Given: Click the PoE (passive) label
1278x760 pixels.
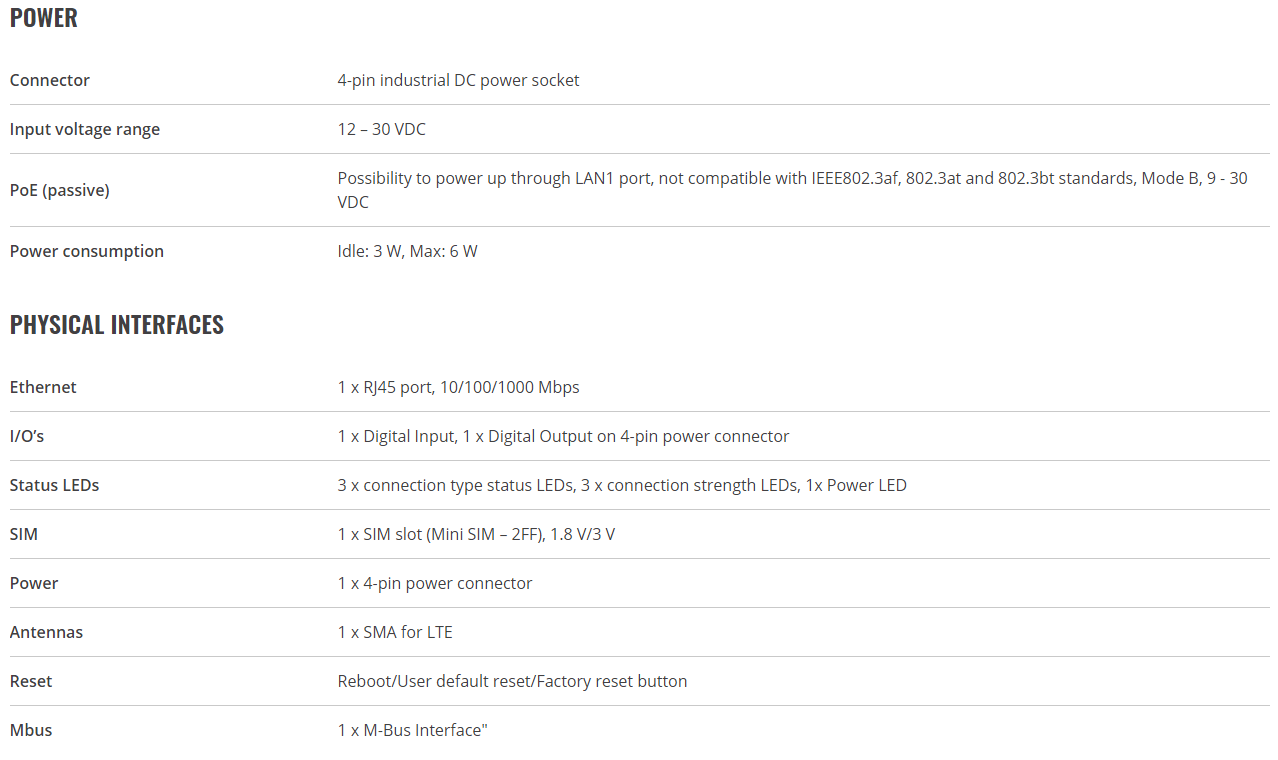Looking at the screenshot, I should click(60, 190).
